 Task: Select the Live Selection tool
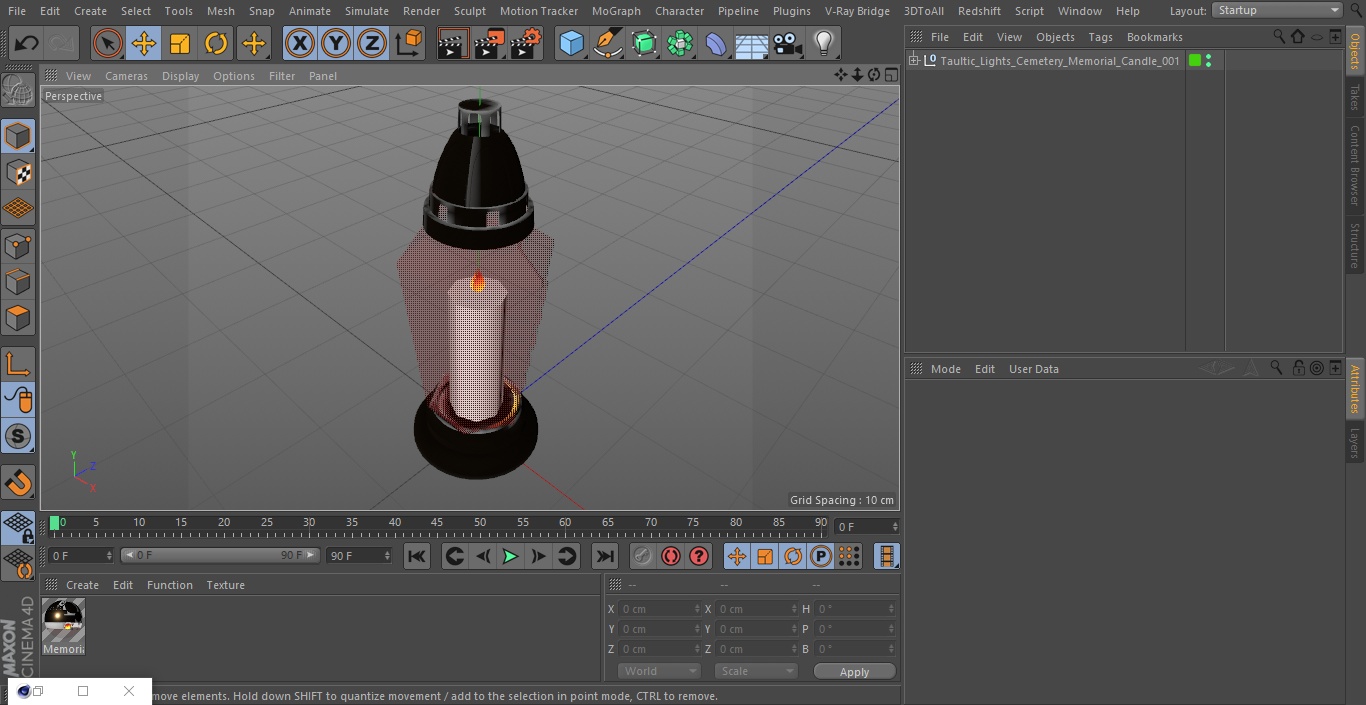(x=108, y=44)
